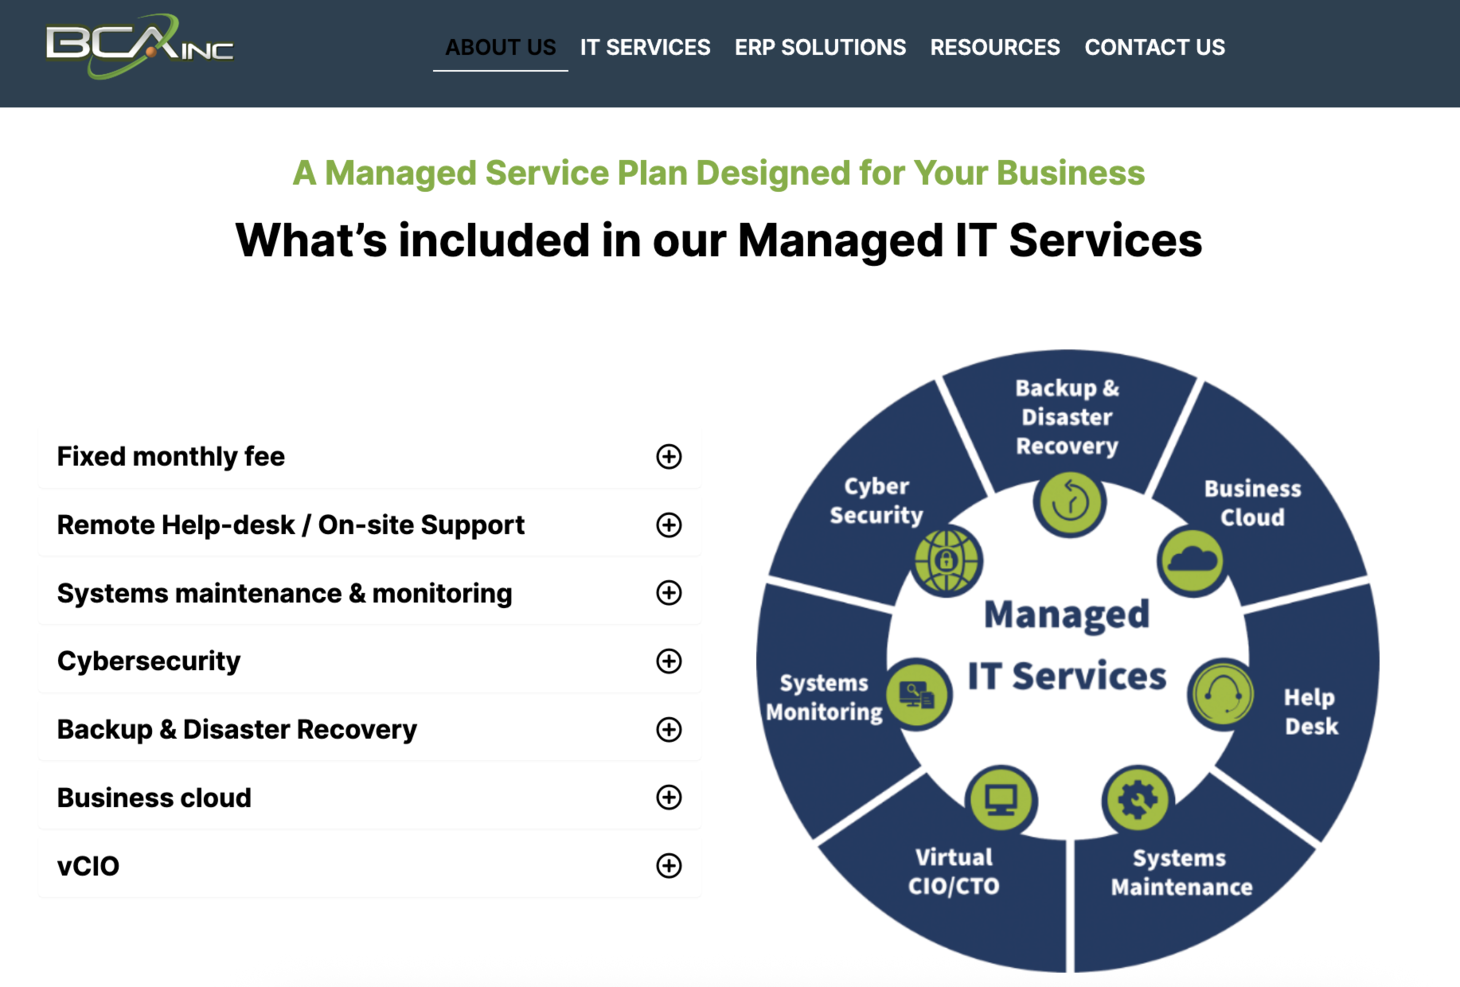This screenshot has height=987, width=1460.
Task: Toggle open the Business cloud item
Action: coord(668,797)
